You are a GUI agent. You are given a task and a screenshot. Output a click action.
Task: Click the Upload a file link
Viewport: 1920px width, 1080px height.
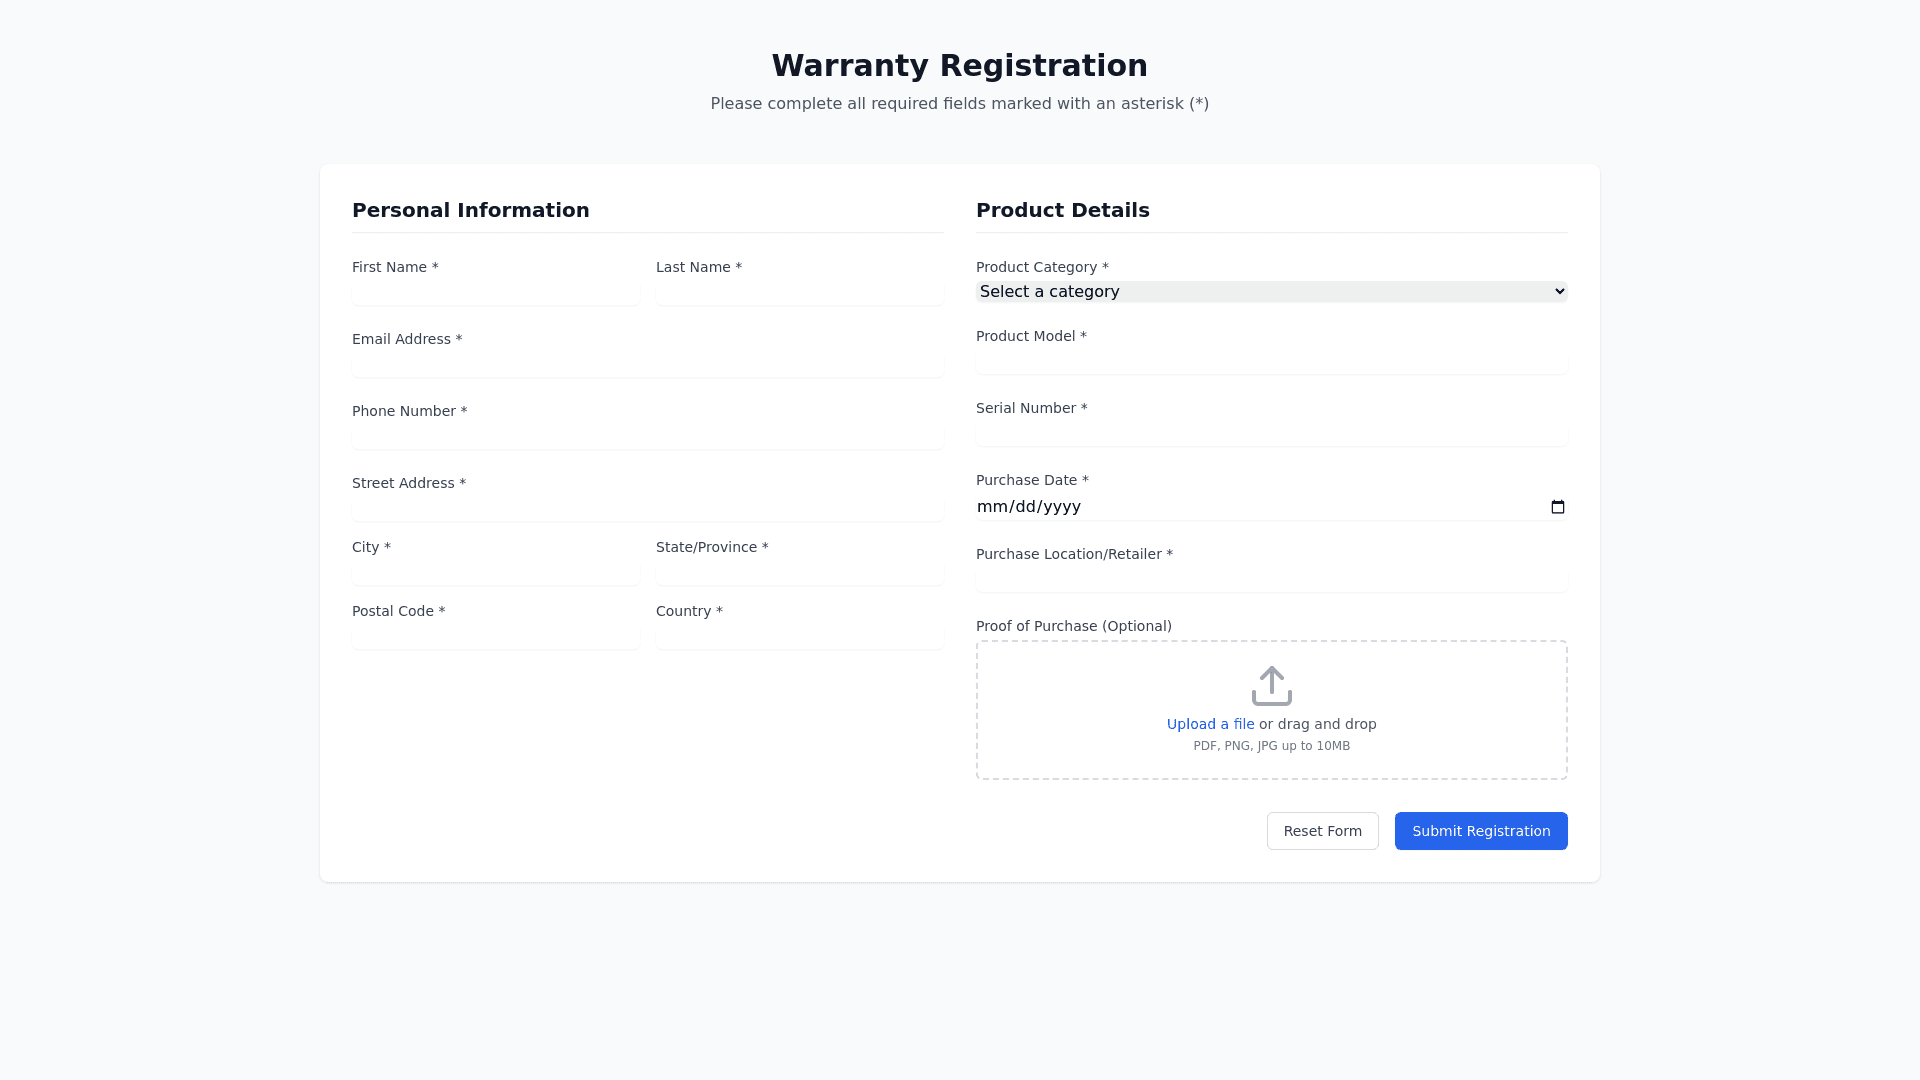[x=1210, y=724]
